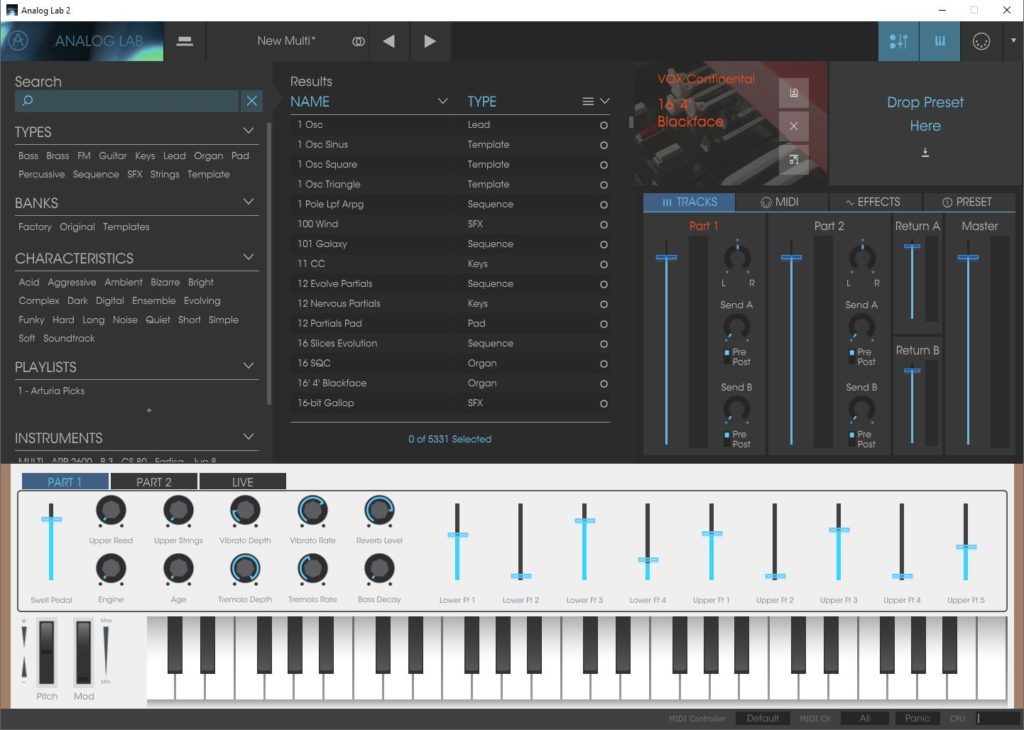Image resolution: width=1024 pixels, height=730 pixels.
Task: Switch to the EFFECTS tab
Action: pyautogui.click(x=874, y=202)
